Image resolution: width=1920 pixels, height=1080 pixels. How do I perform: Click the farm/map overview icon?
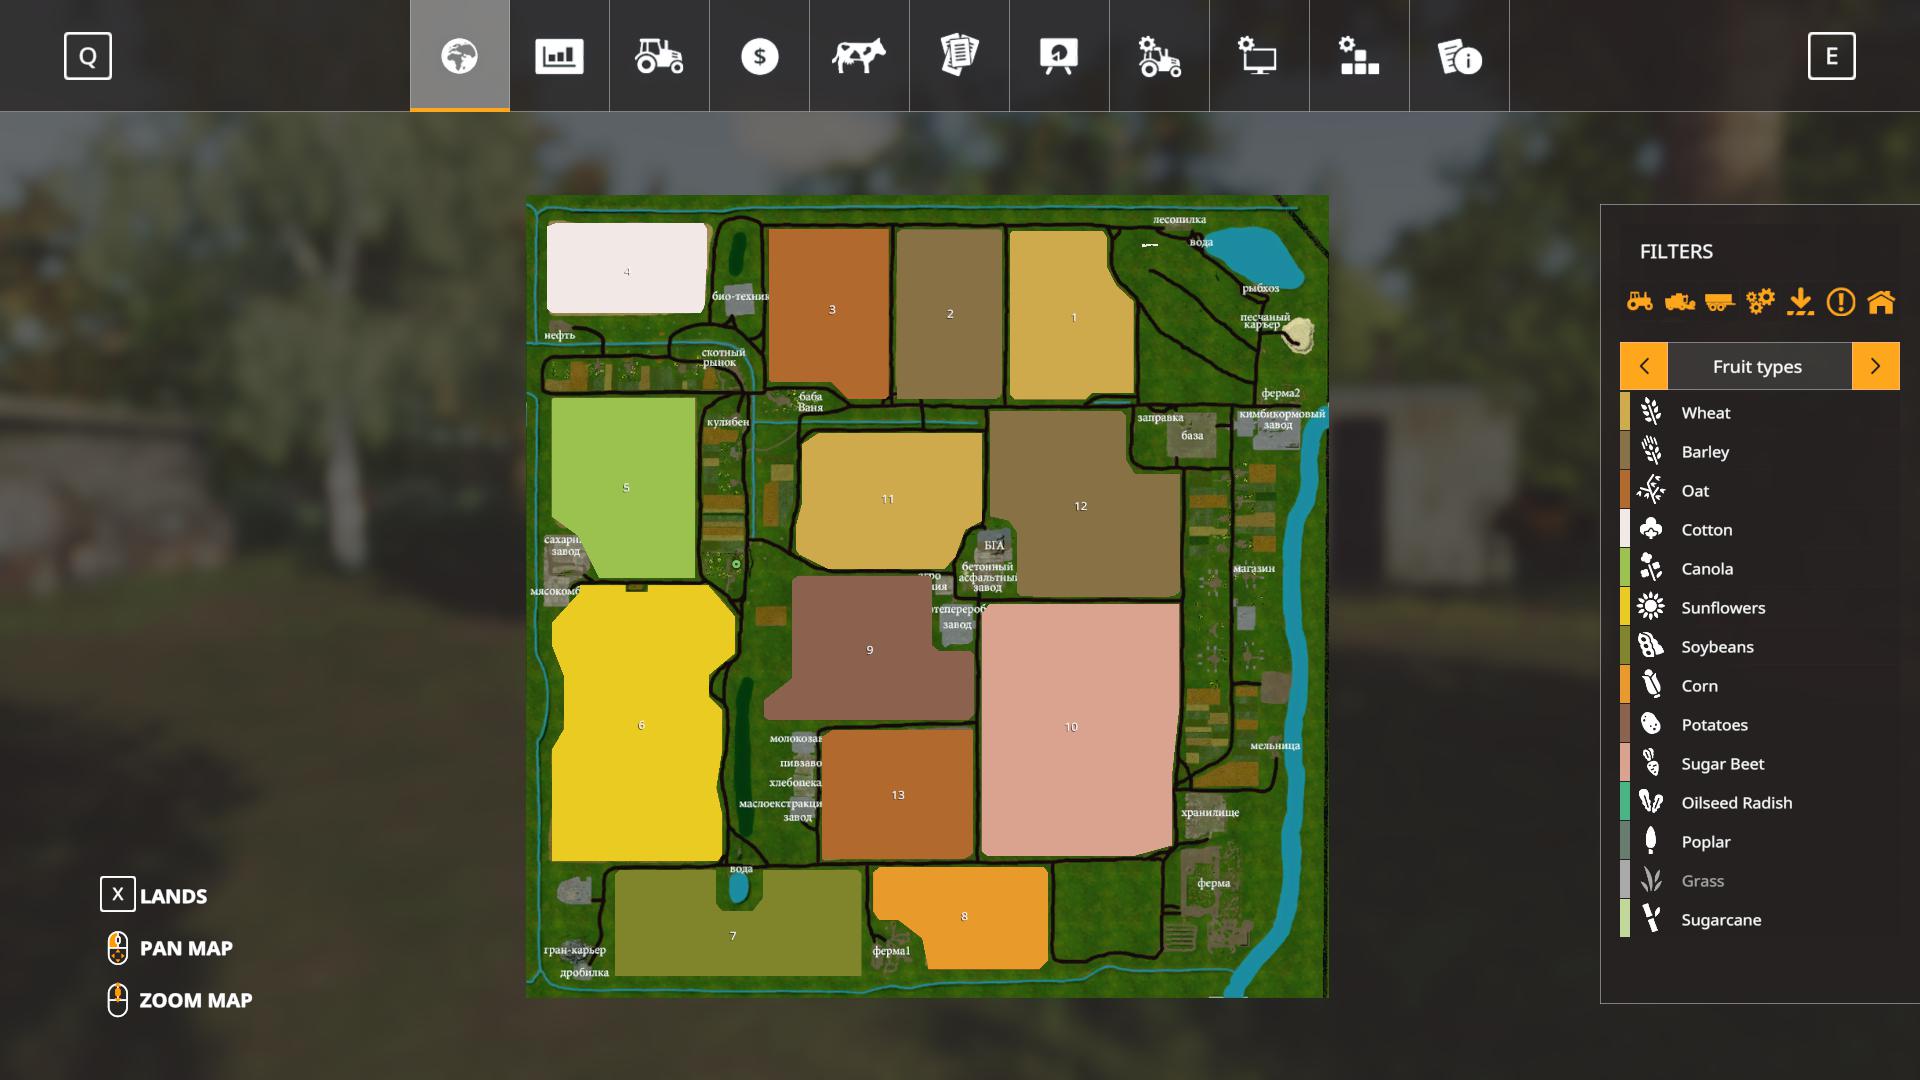pyautogui.click(x=459, y=55)
